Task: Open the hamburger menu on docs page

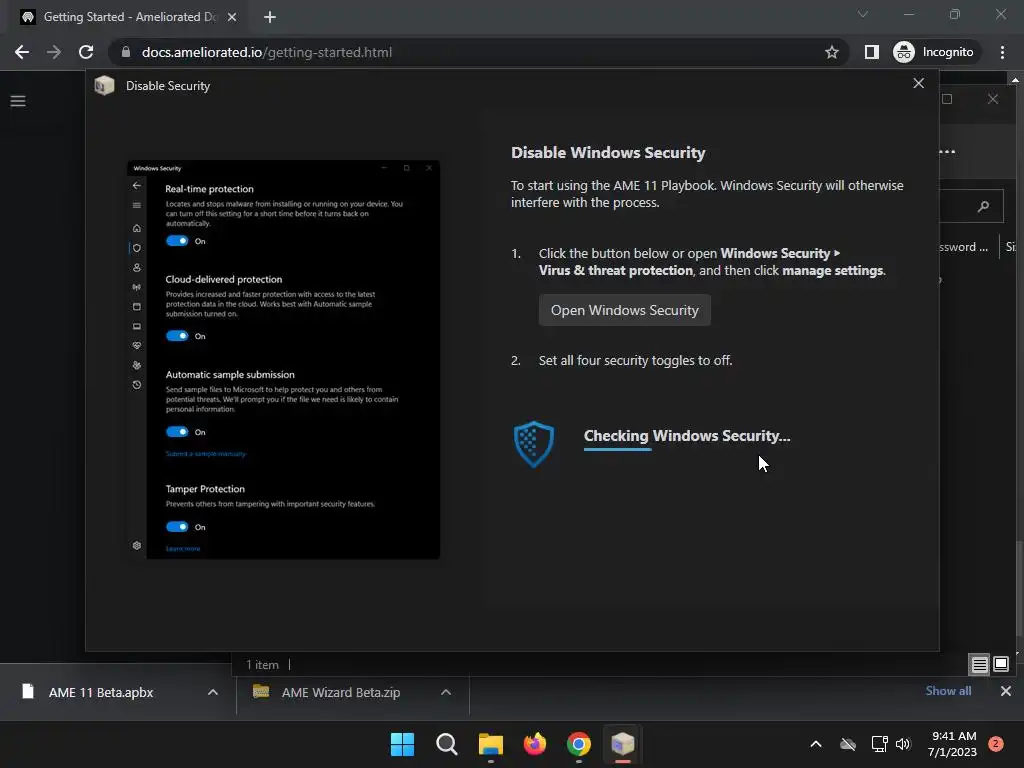Action: 18,101
